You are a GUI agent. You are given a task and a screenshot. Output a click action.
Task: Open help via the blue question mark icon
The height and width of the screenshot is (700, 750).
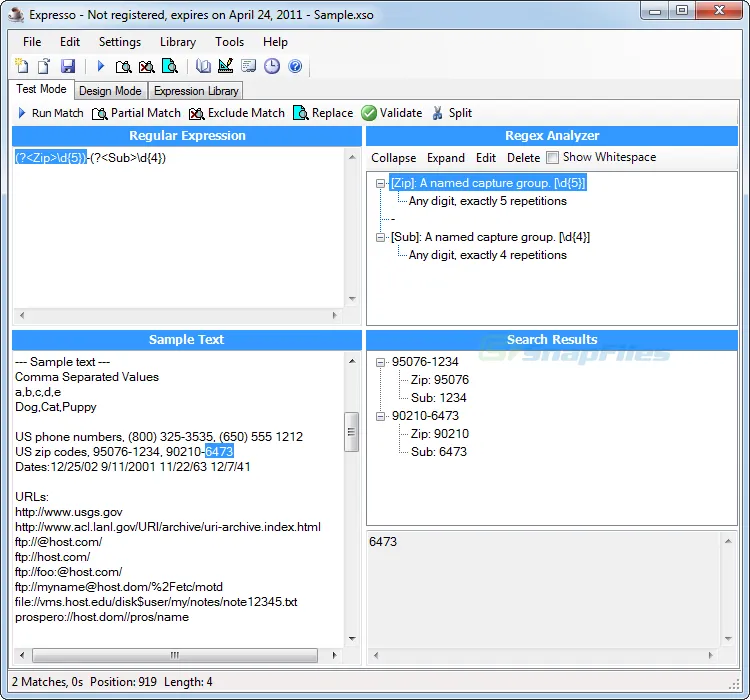295,66
